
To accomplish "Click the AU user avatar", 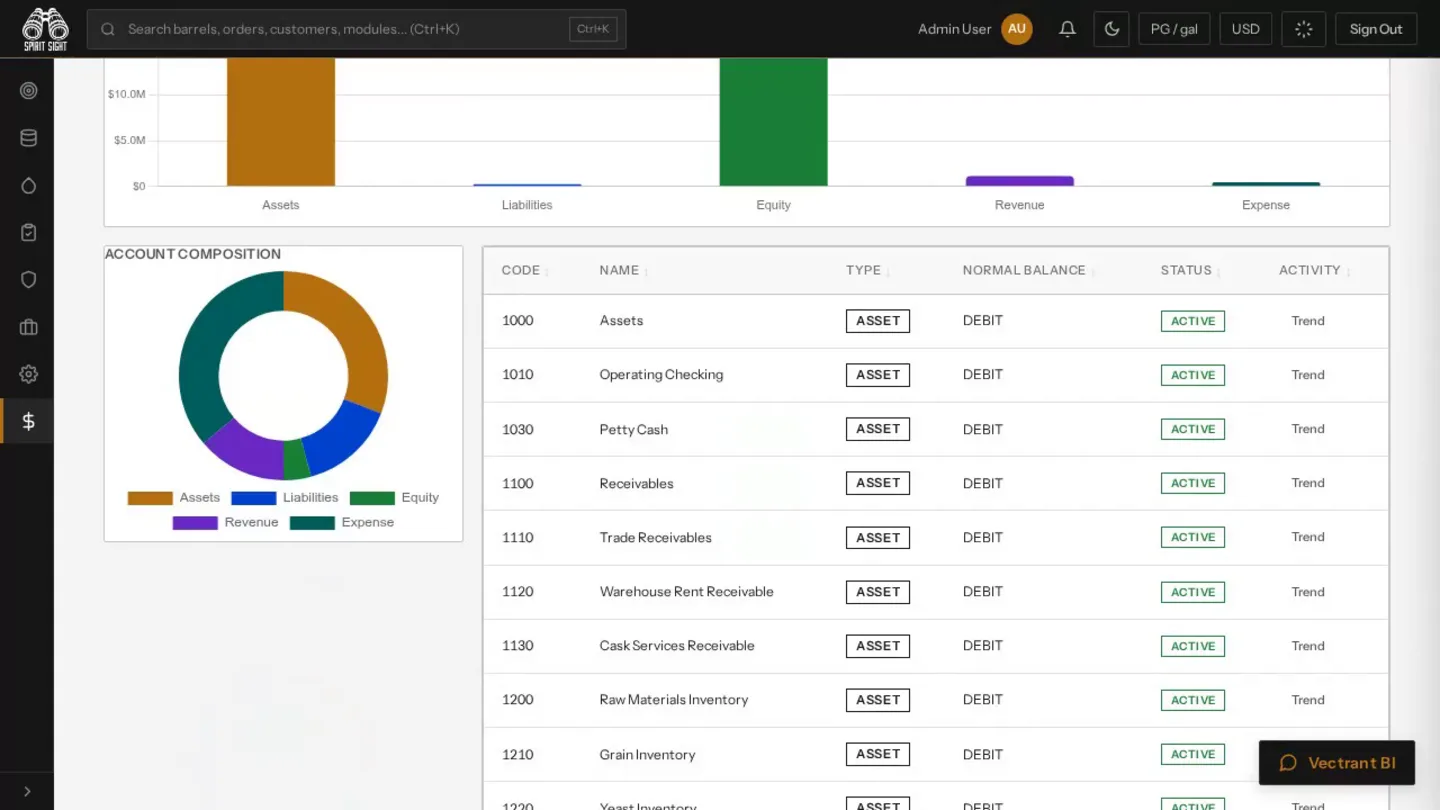I will click(1017, 29).
